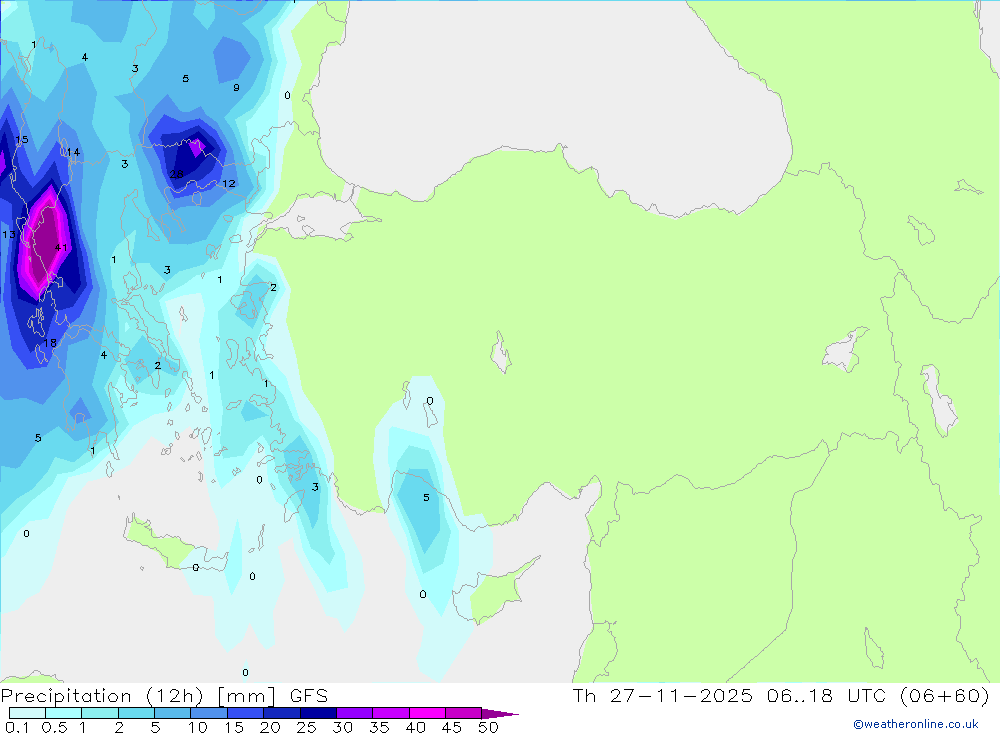The height and width of the screenshot is (733, 1000).
Task: Click the 9 mm precipitation value
Action: [x=237, y=88]
